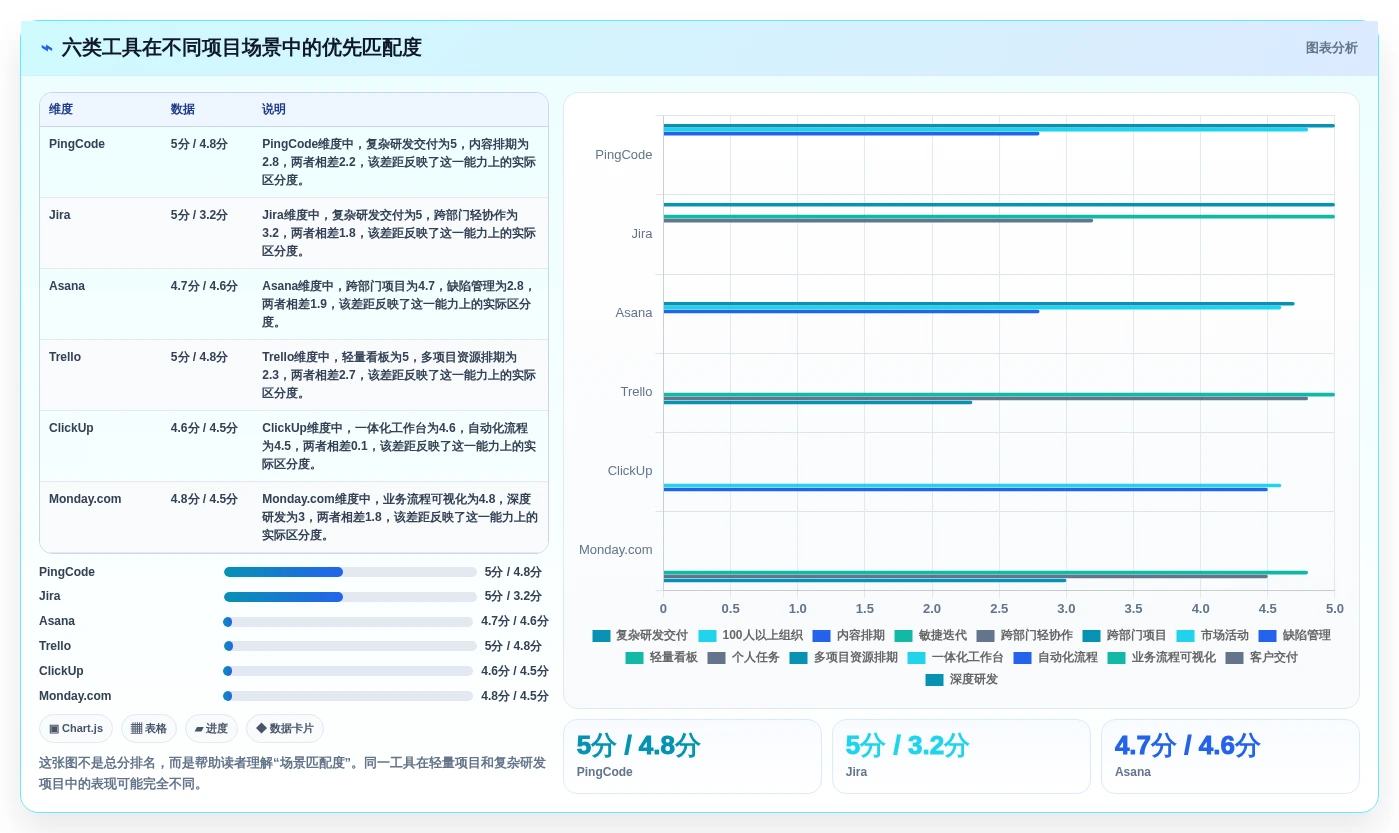Toggle the 跨部门轻协作 legend entry
The width and height of the screenshot is (1399, 833).
pyautogui.click(x=1024, y=636)
